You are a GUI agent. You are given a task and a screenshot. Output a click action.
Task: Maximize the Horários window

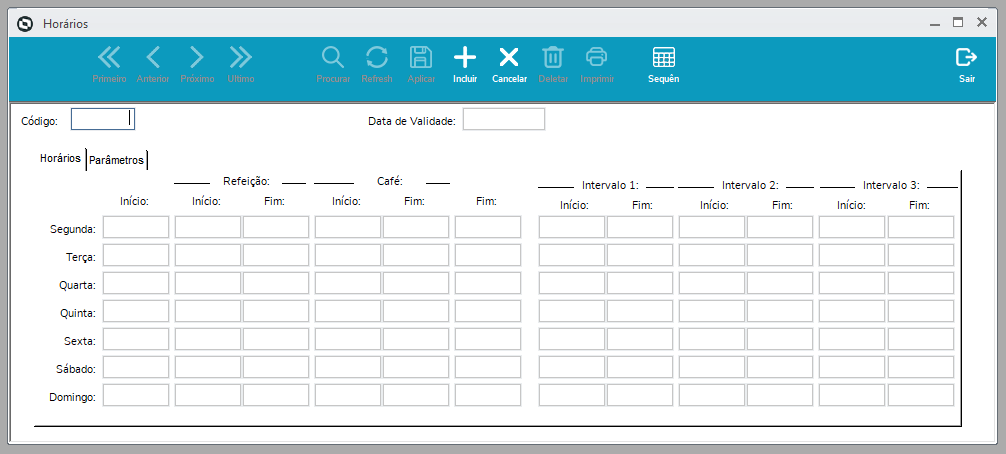(x=958, y=22)
